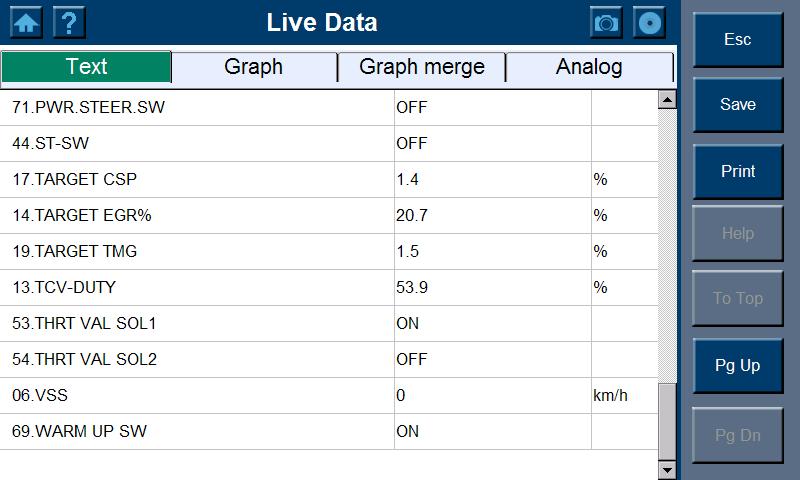Image resolution: width=800 pixels, height=480 pixels.
Task: Select the Graph merge tab
Action: pyautogui.click(x=422, y=67)
